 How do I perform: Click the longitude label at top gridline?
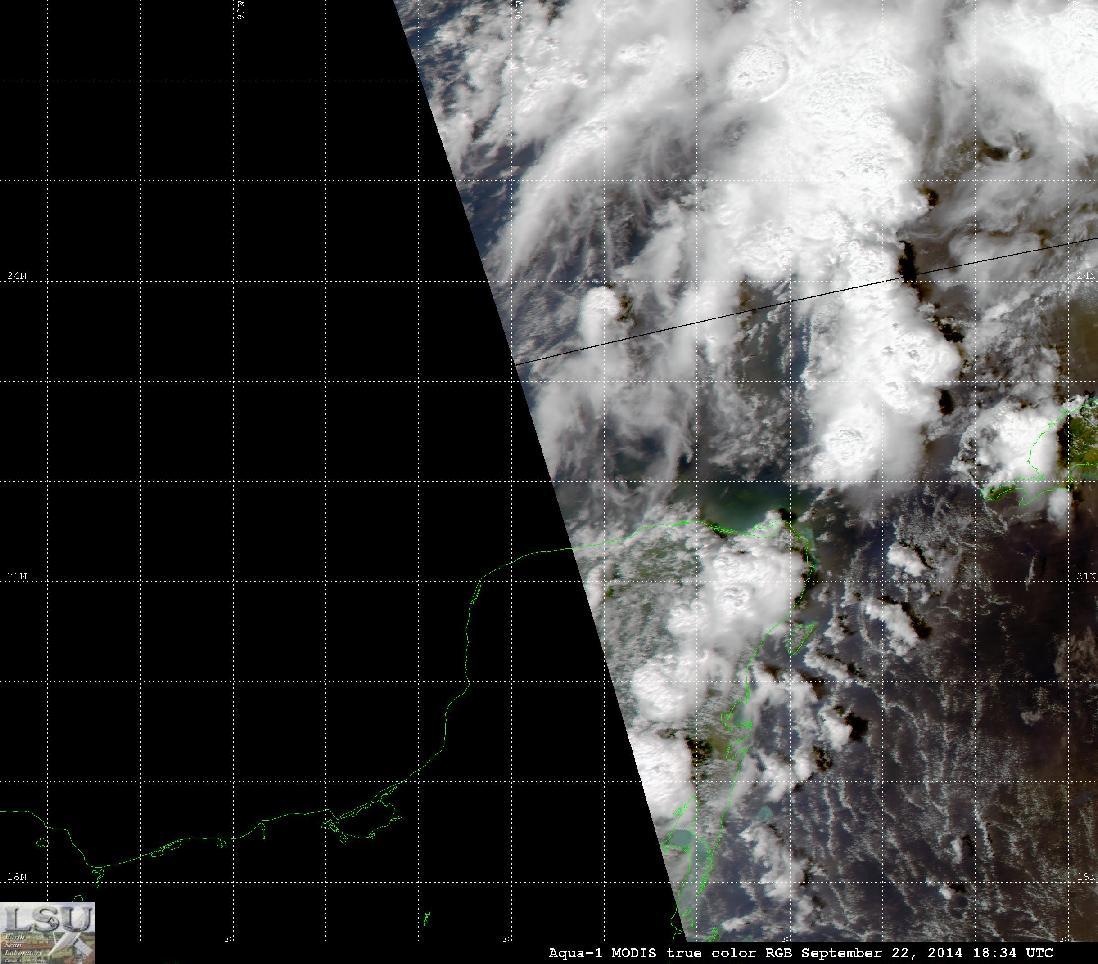pos(240,8)
